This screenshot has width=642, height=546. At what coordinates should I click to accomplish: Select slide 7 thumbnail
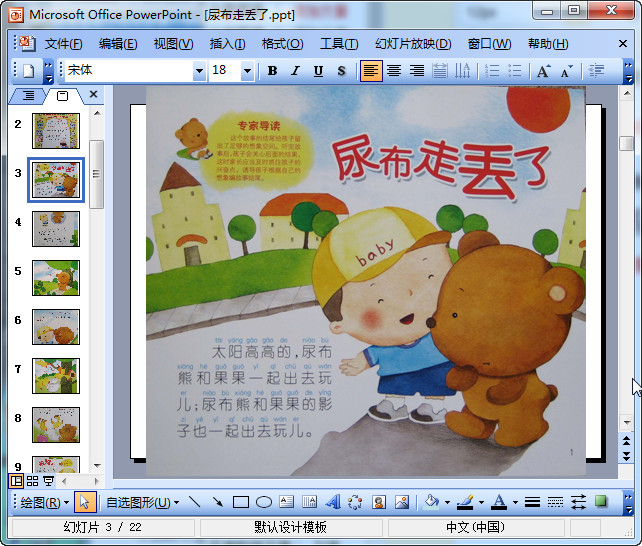point(56,376)
